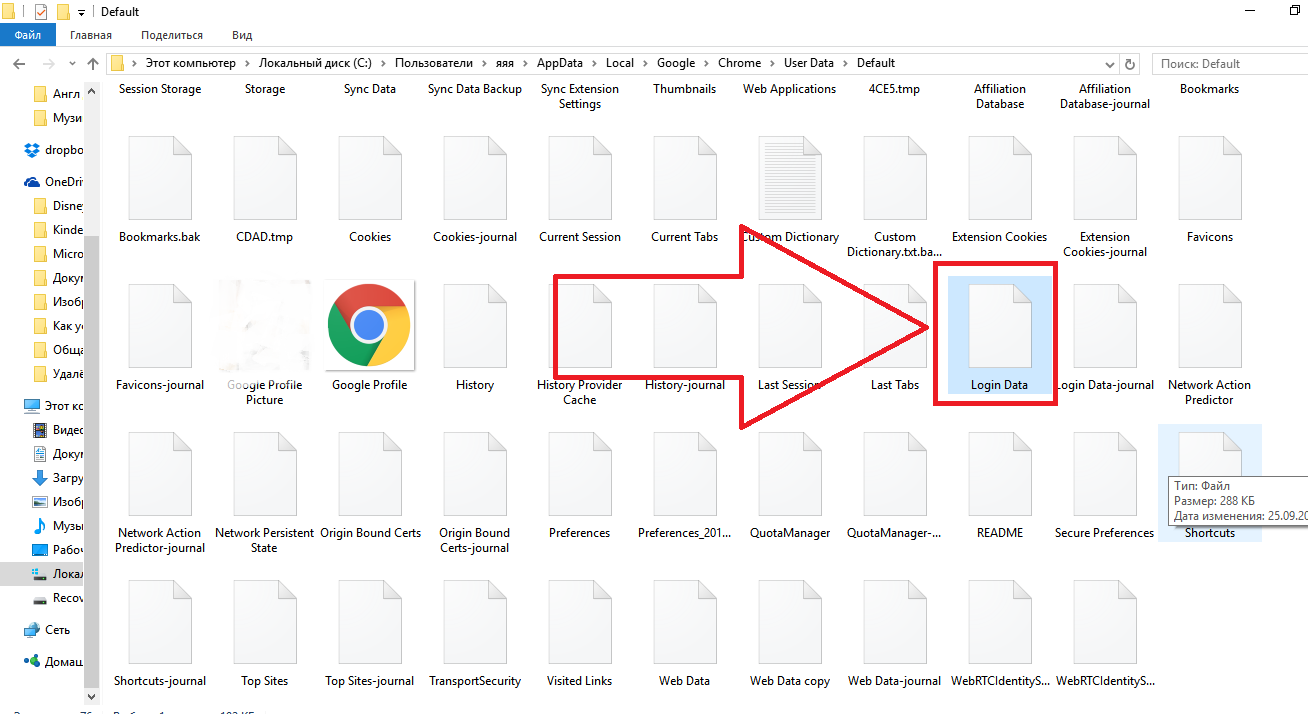Go up one folder with up arrow
1308x714 pixels.
tap(93, 64)
